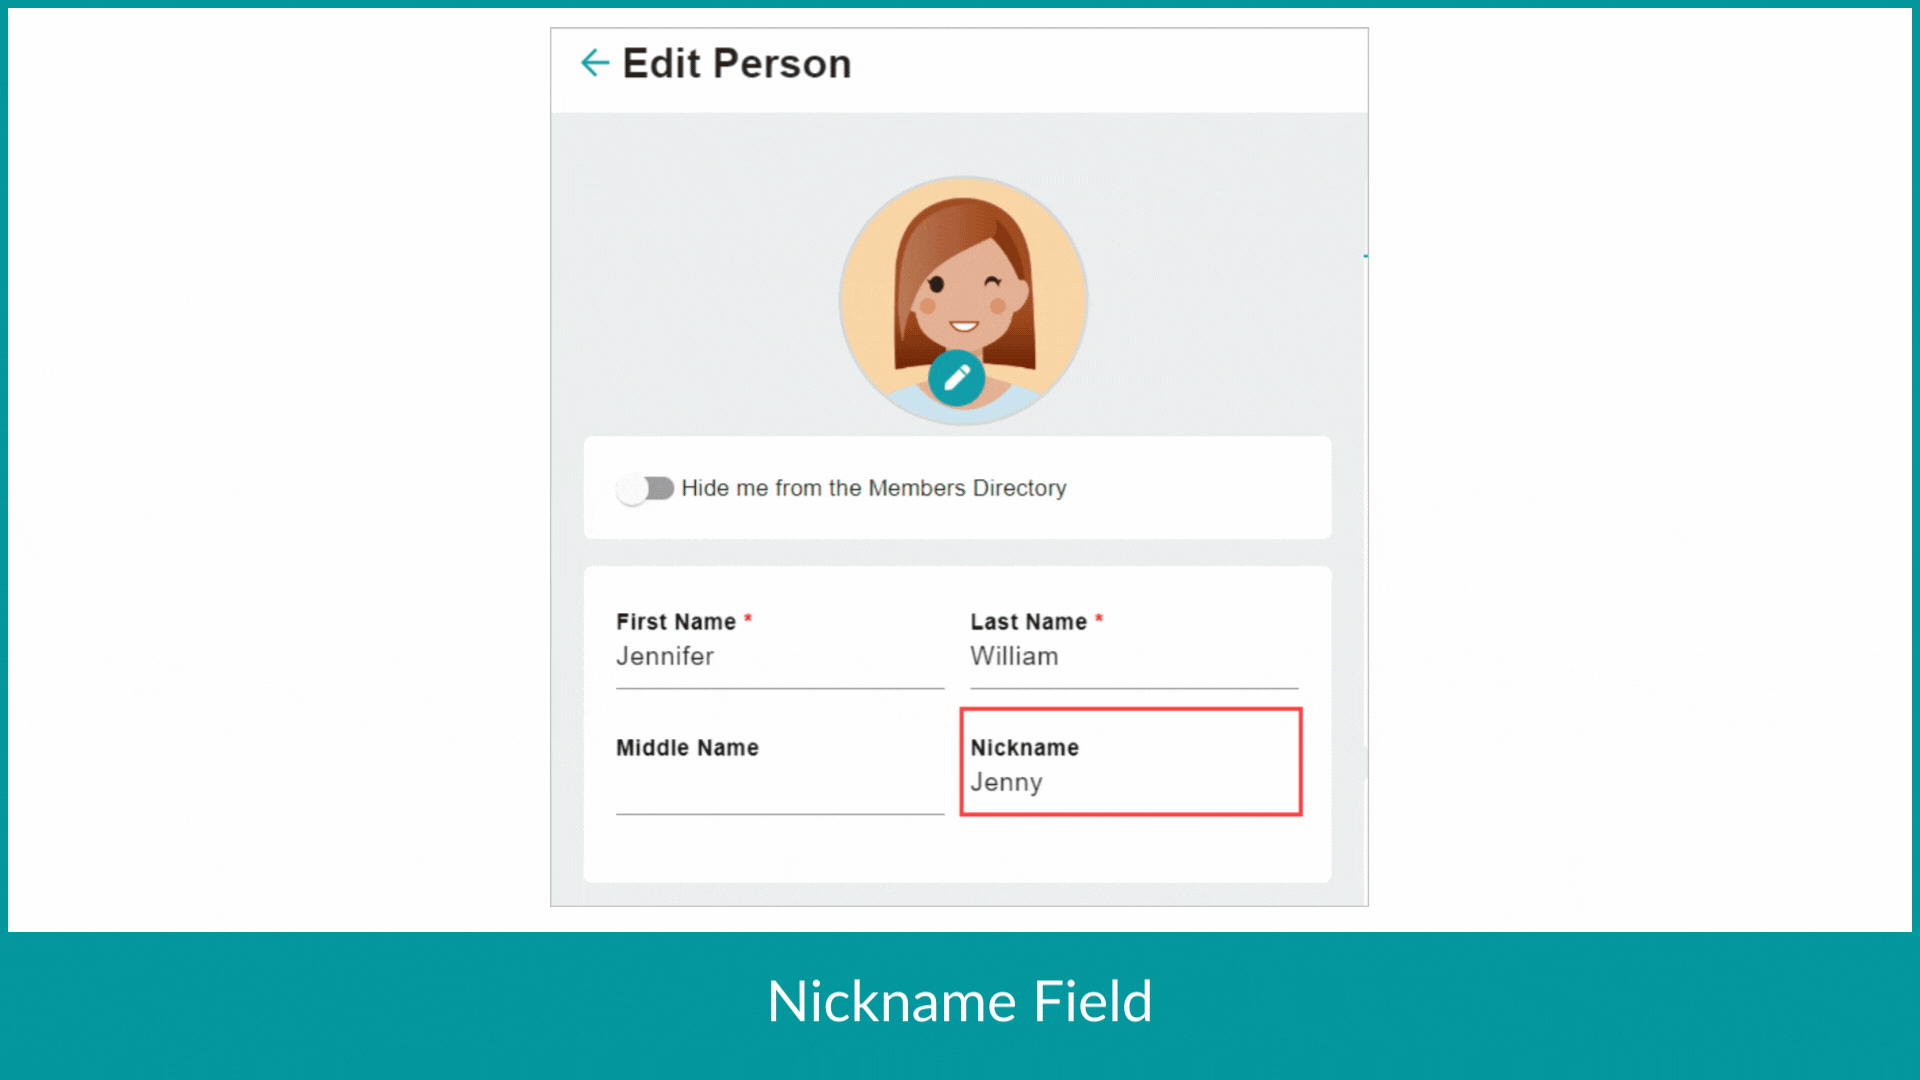Viewport: 1920px width, 1080px height.
Task: Click the red asterisk beside First Name
Action: coord(748,619)
